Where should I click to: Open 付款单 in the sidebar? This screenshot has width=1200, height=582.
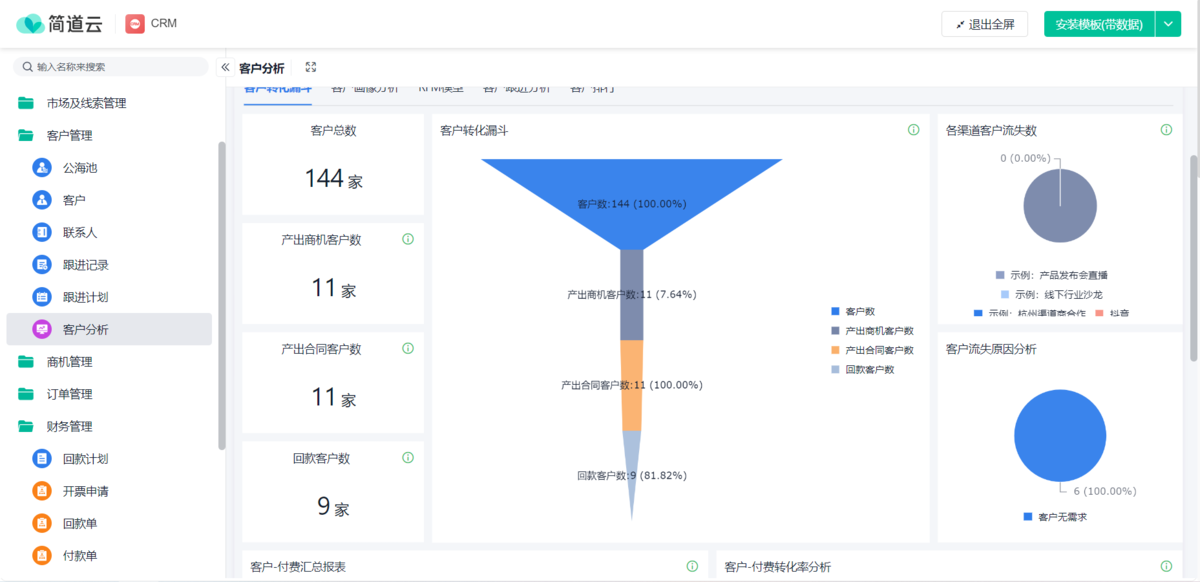tap(109, 555)
